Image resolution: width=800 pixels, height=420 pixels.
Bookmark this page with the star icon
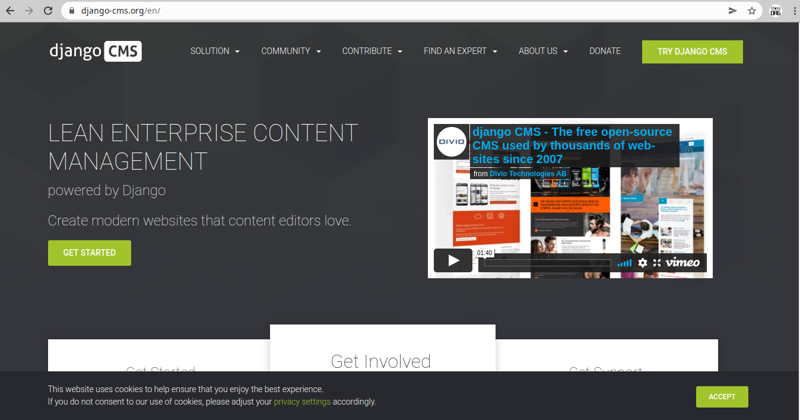752,11
